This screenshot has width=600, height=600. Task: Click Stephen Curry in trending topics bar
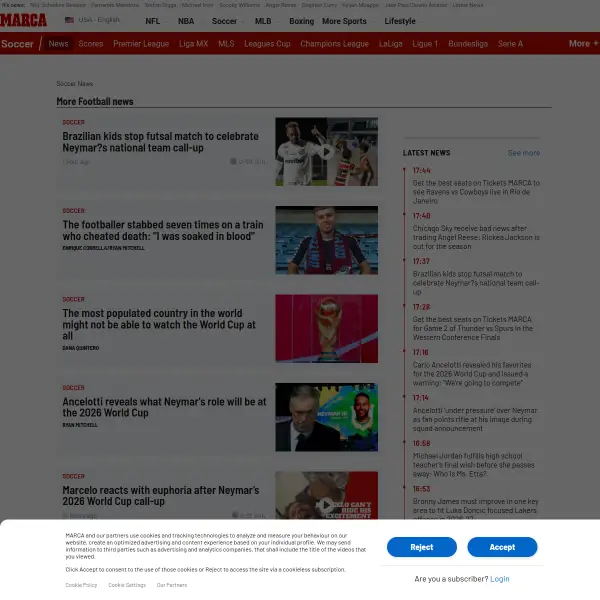click(319, 5)
